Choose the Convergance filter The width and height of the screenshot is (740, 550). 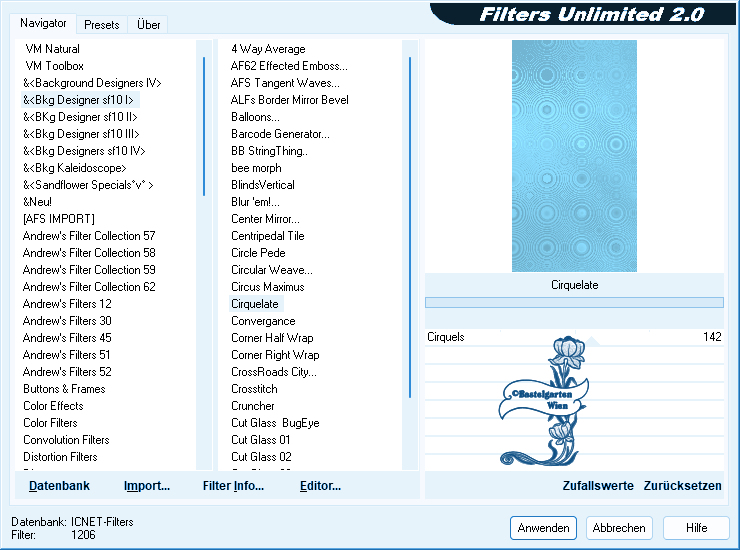pos(263,321)
